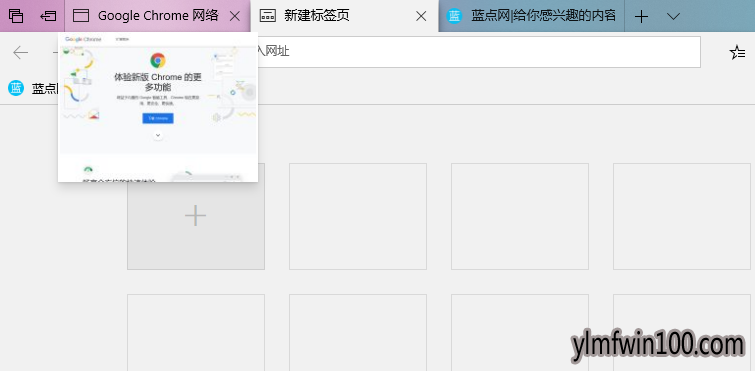Add a top site using plus tile

(195, 216)
